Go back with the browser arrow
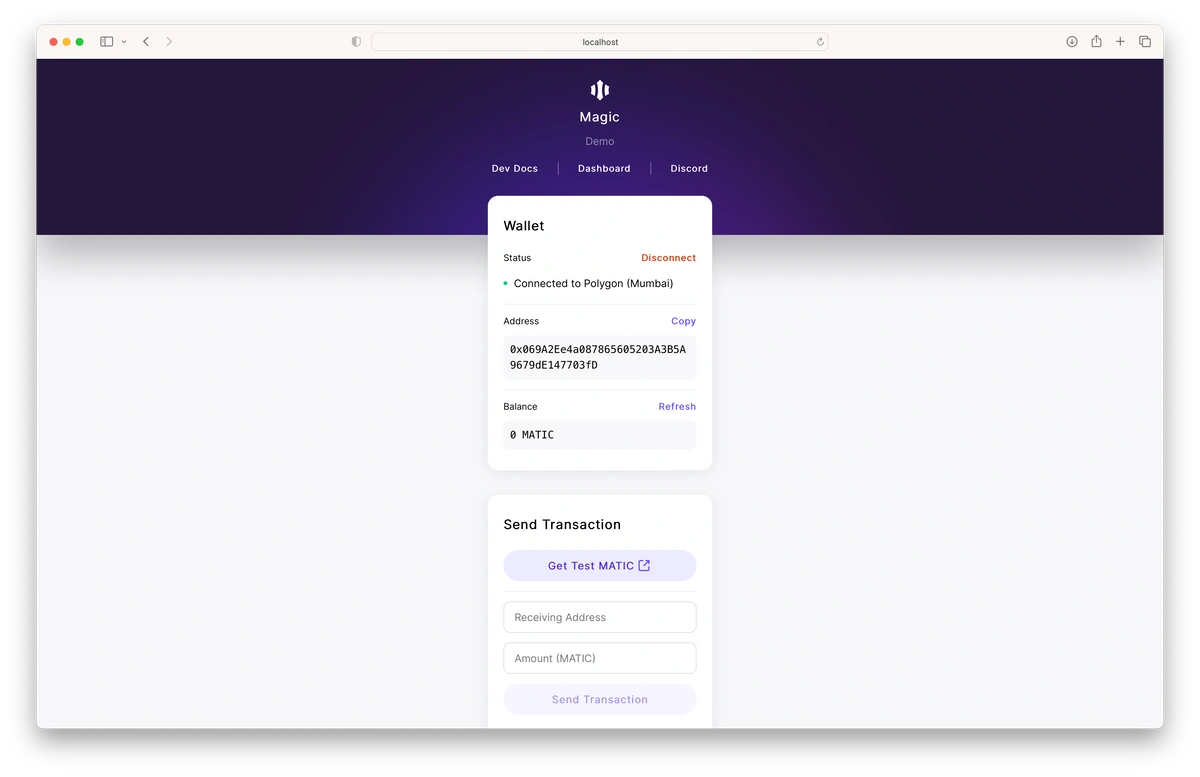Screen dimensions: 1200x777 (x=146, y=42)
